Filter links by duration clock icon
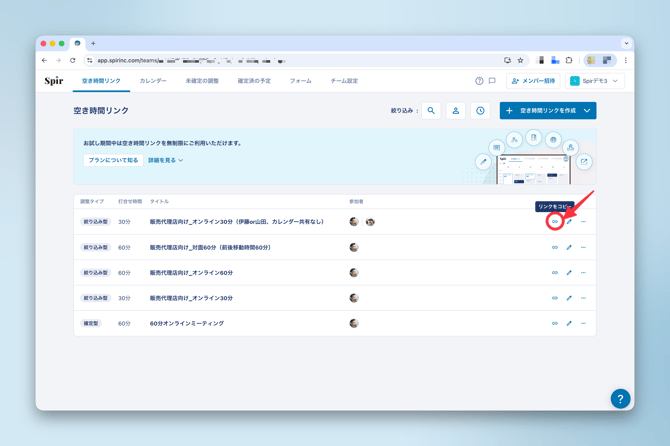 [480, 111]
